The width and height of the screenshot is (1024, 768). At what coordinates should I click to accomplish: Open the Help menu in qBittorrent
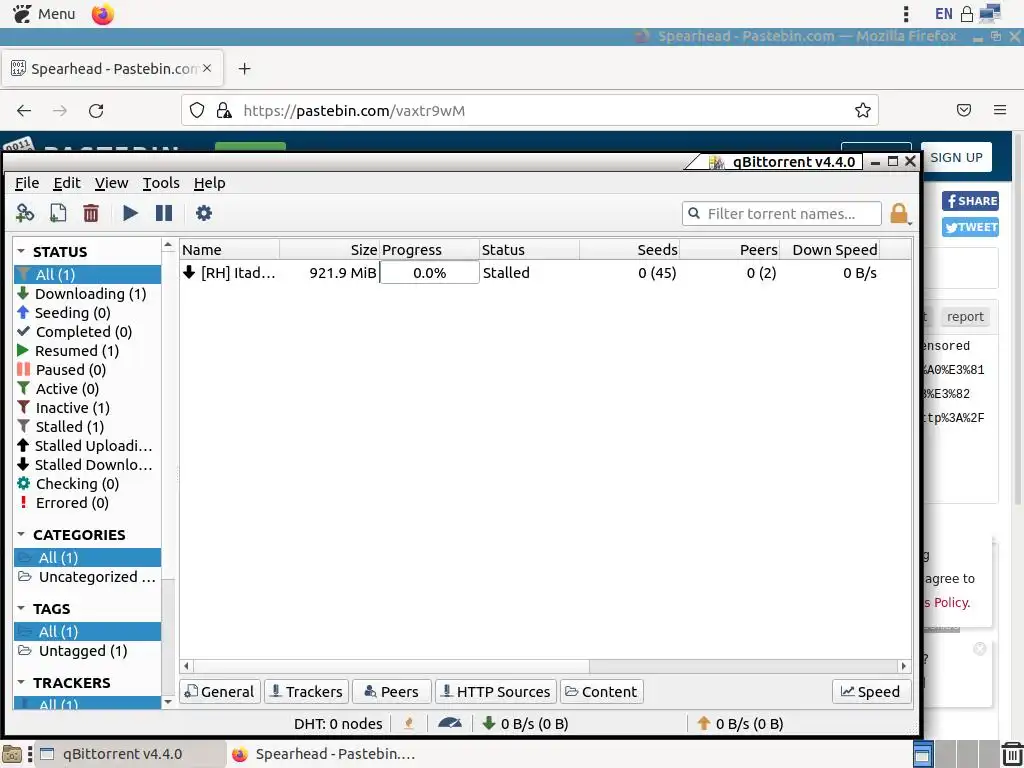pyautogui.click(x=210, y=183)
